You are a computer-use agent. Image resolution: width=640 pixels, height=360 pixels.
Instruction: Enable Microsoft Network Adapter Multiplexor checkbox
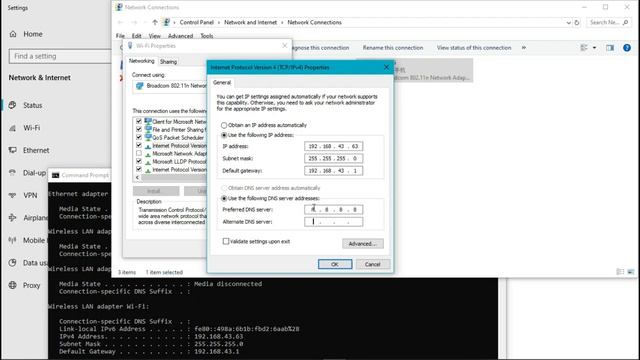point(139,153)
